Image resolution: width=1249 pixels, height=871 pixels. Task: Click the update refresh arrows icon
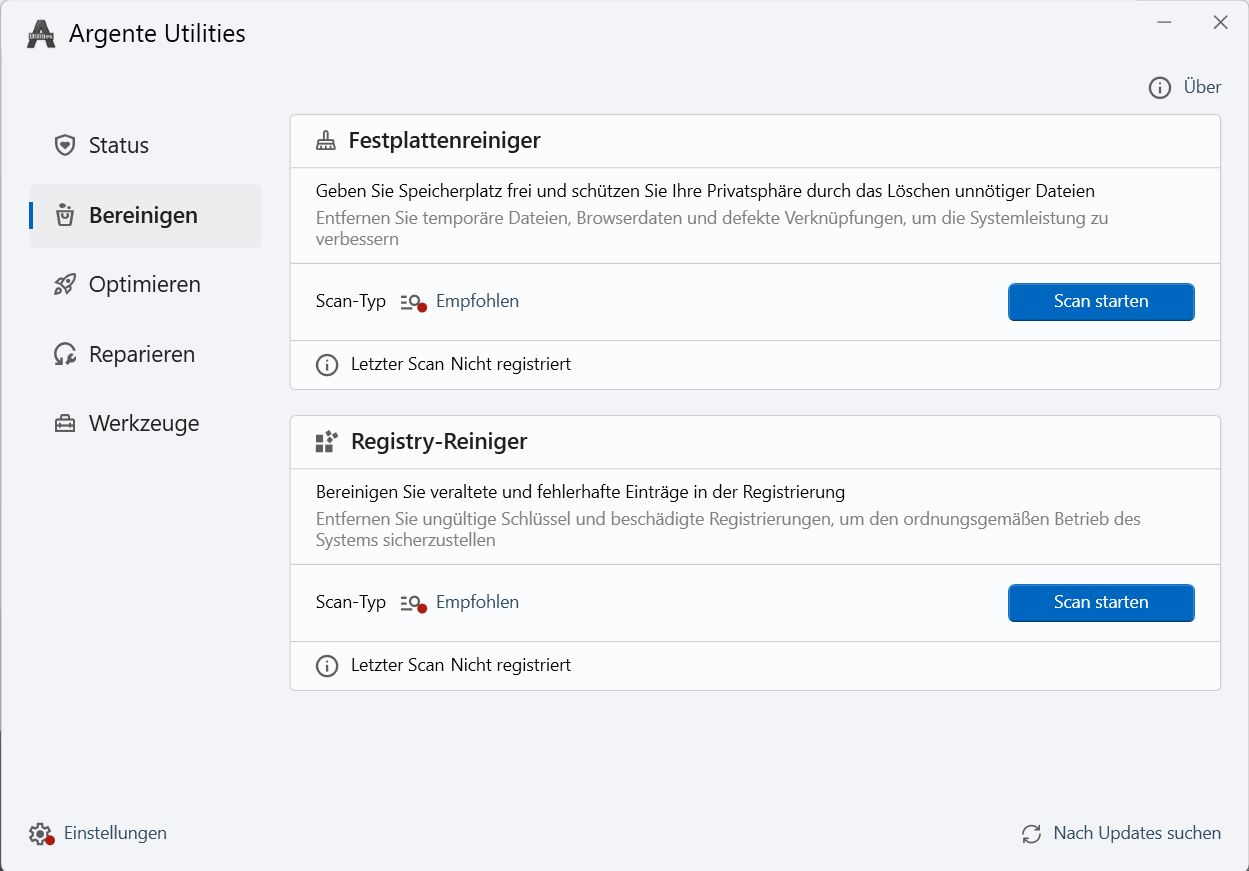(1031, 834)
